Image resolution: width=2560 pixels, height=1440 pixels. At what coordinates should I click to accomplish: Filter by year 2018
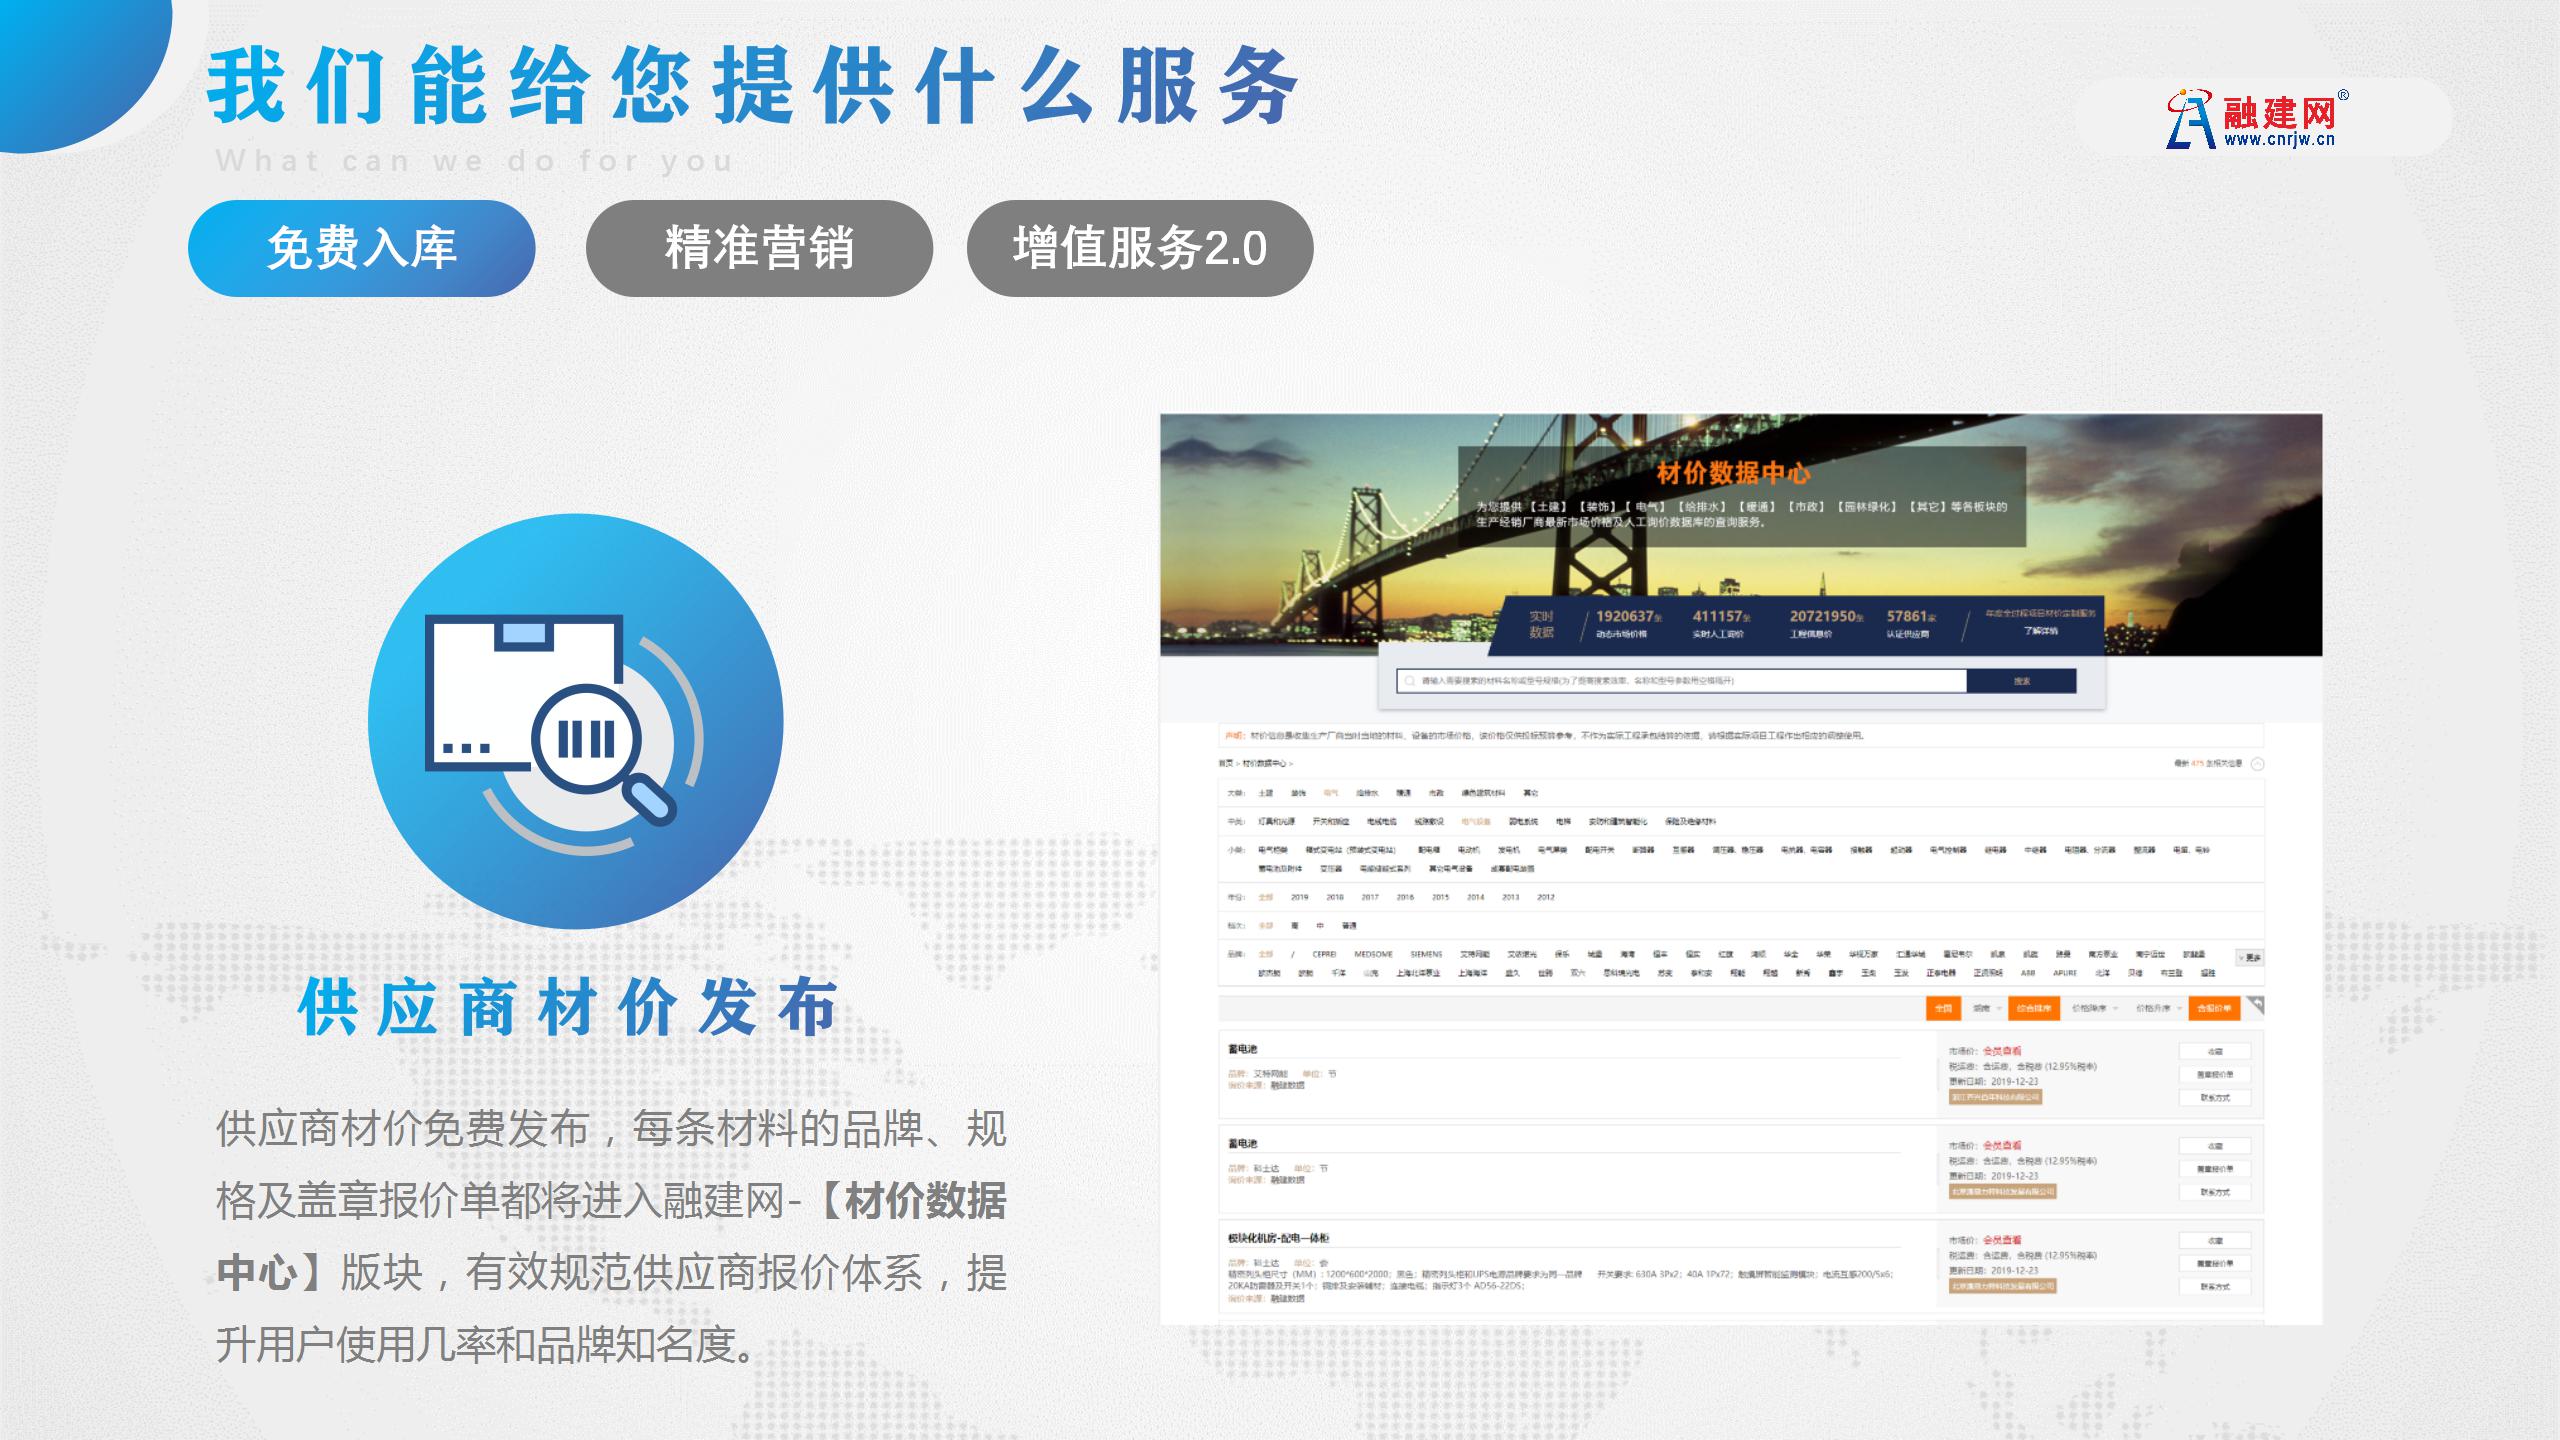(1335, 898)
